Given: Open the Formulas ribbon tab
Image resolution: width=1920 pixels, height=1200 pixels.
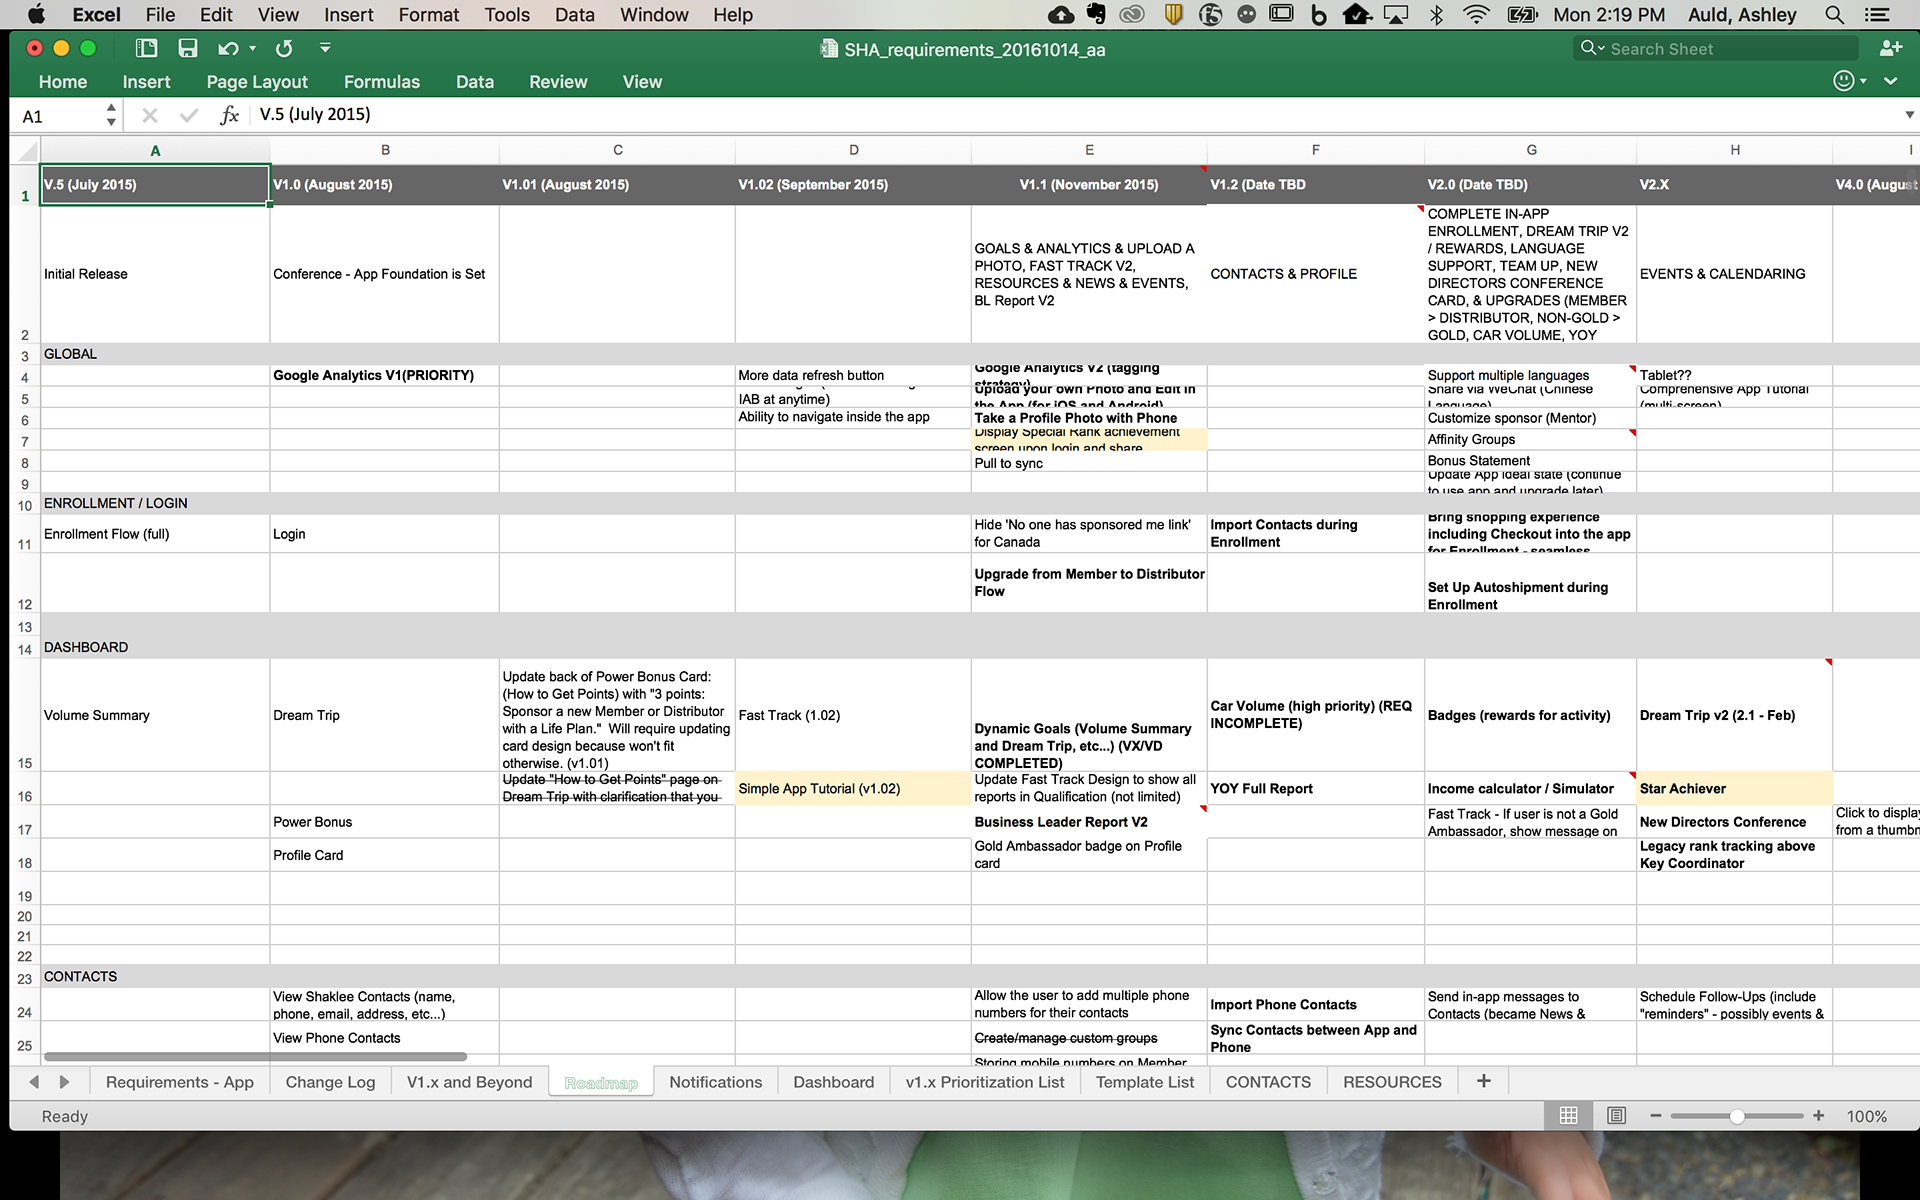Looking at the screenshot, I should click(x=381, y=82).
